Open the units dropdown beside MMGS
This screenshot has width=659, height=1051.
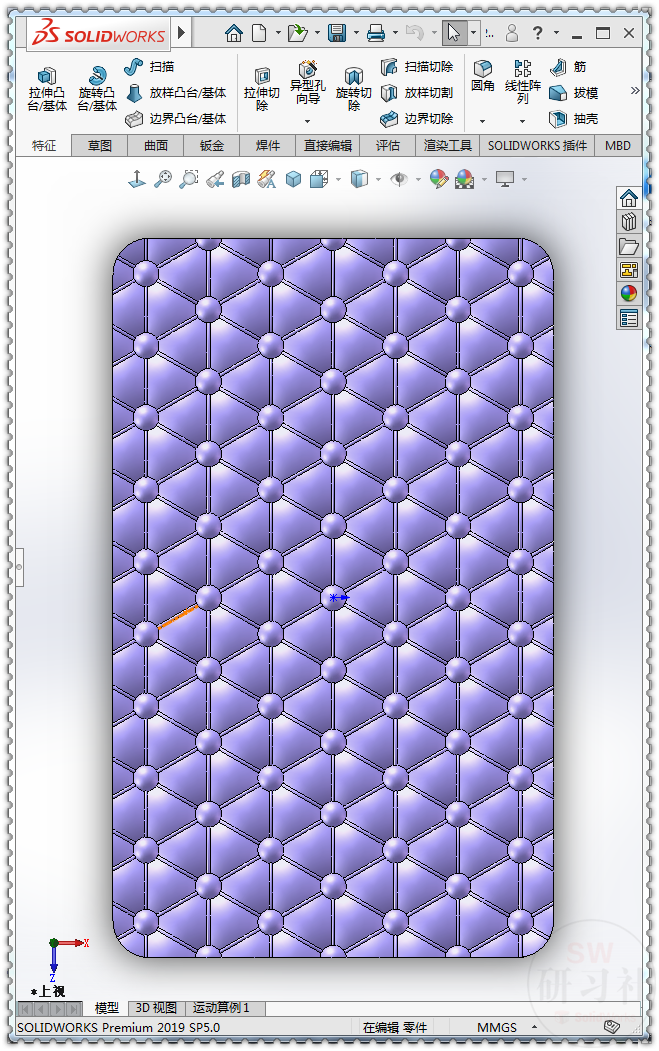(534, 1027)
